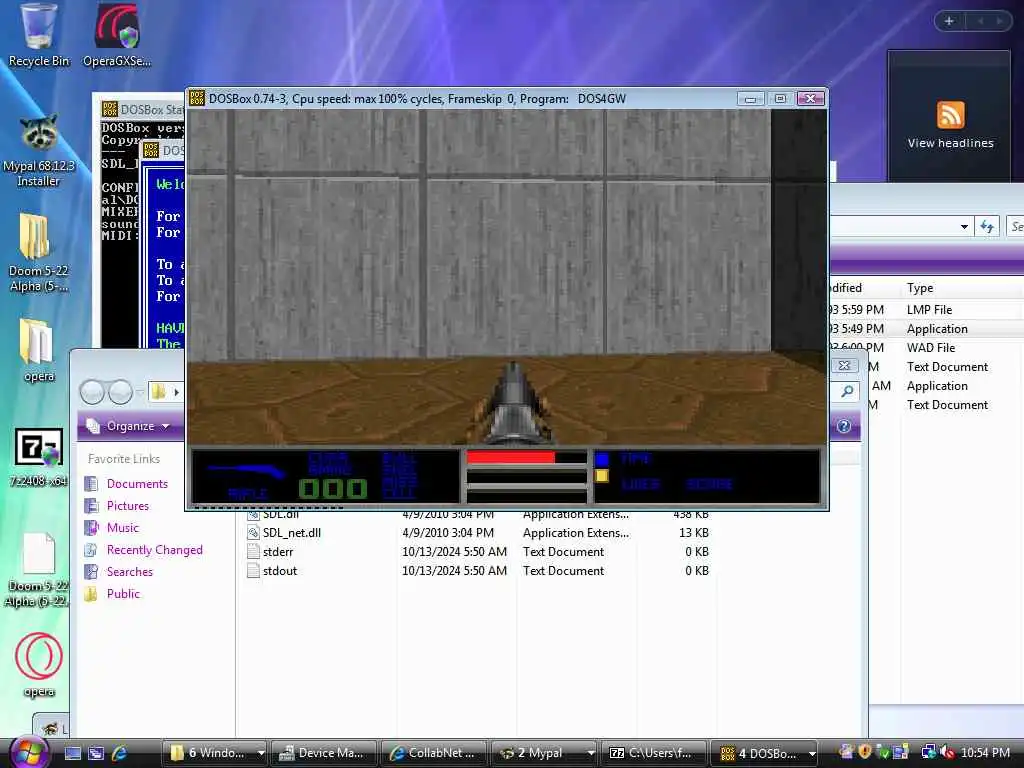Click the magnifier search icon in front Explorer

point(847,391)
